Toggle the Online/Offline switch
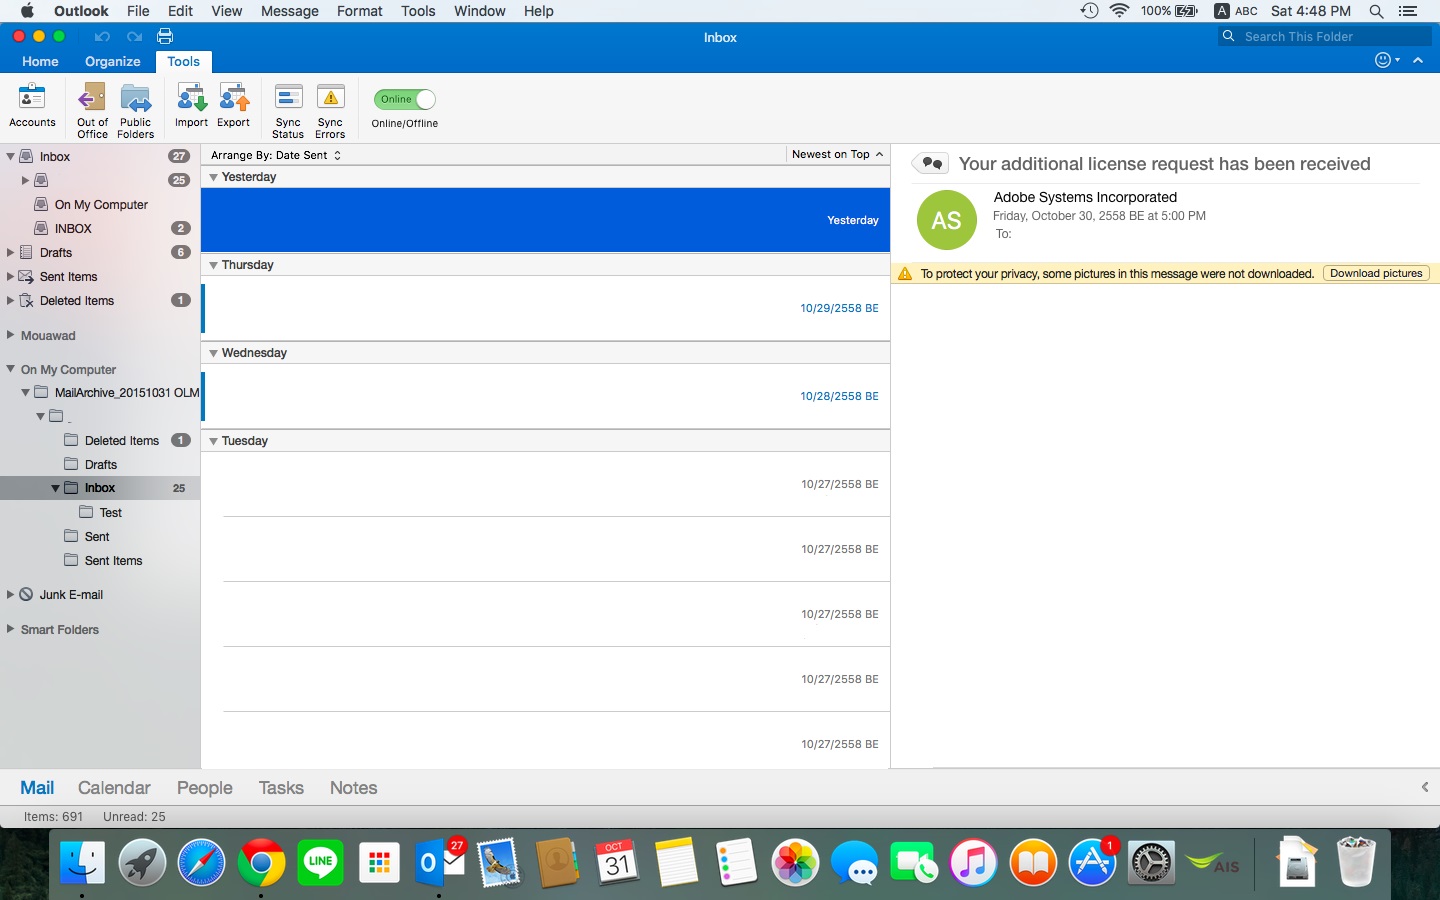Screen dimensions: 1440x900 (404, 99)
